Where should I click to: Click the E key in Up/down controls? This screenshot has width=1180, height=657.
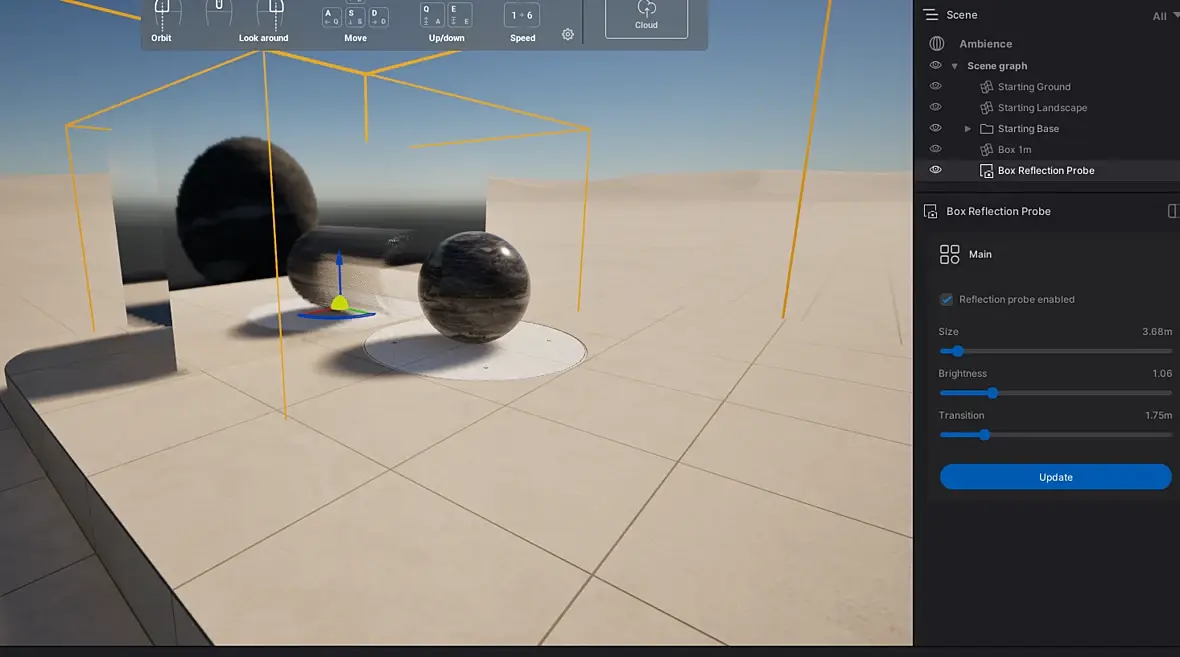pyautogui.click(x=459, y=14)
